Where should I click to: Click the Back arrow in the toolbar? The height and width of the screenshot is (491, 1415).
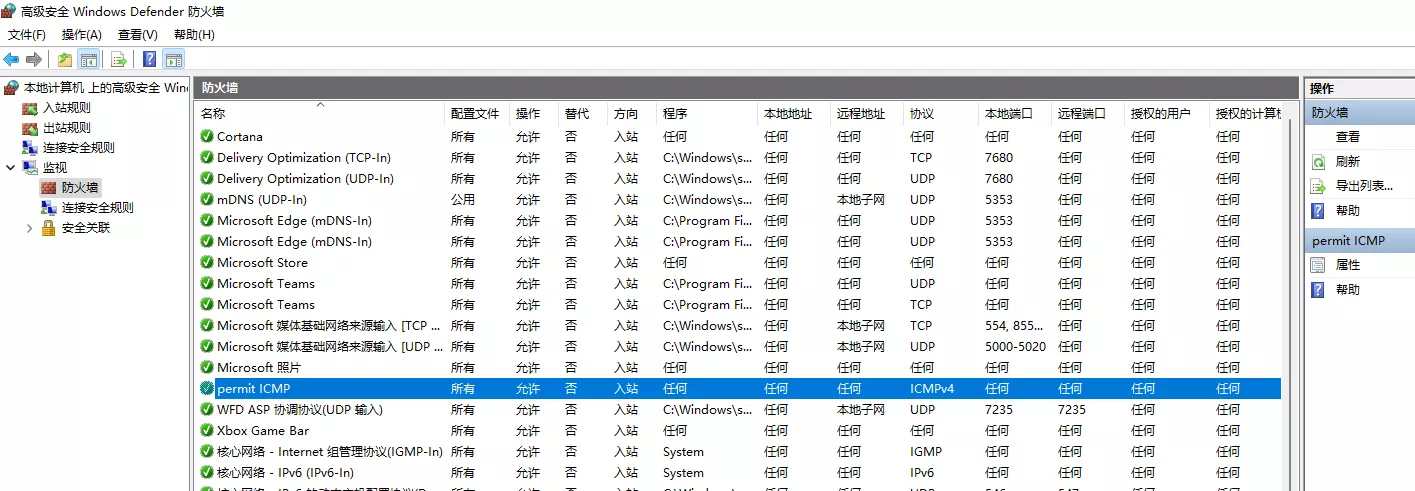pyautogui.click(x=12, y=59)
